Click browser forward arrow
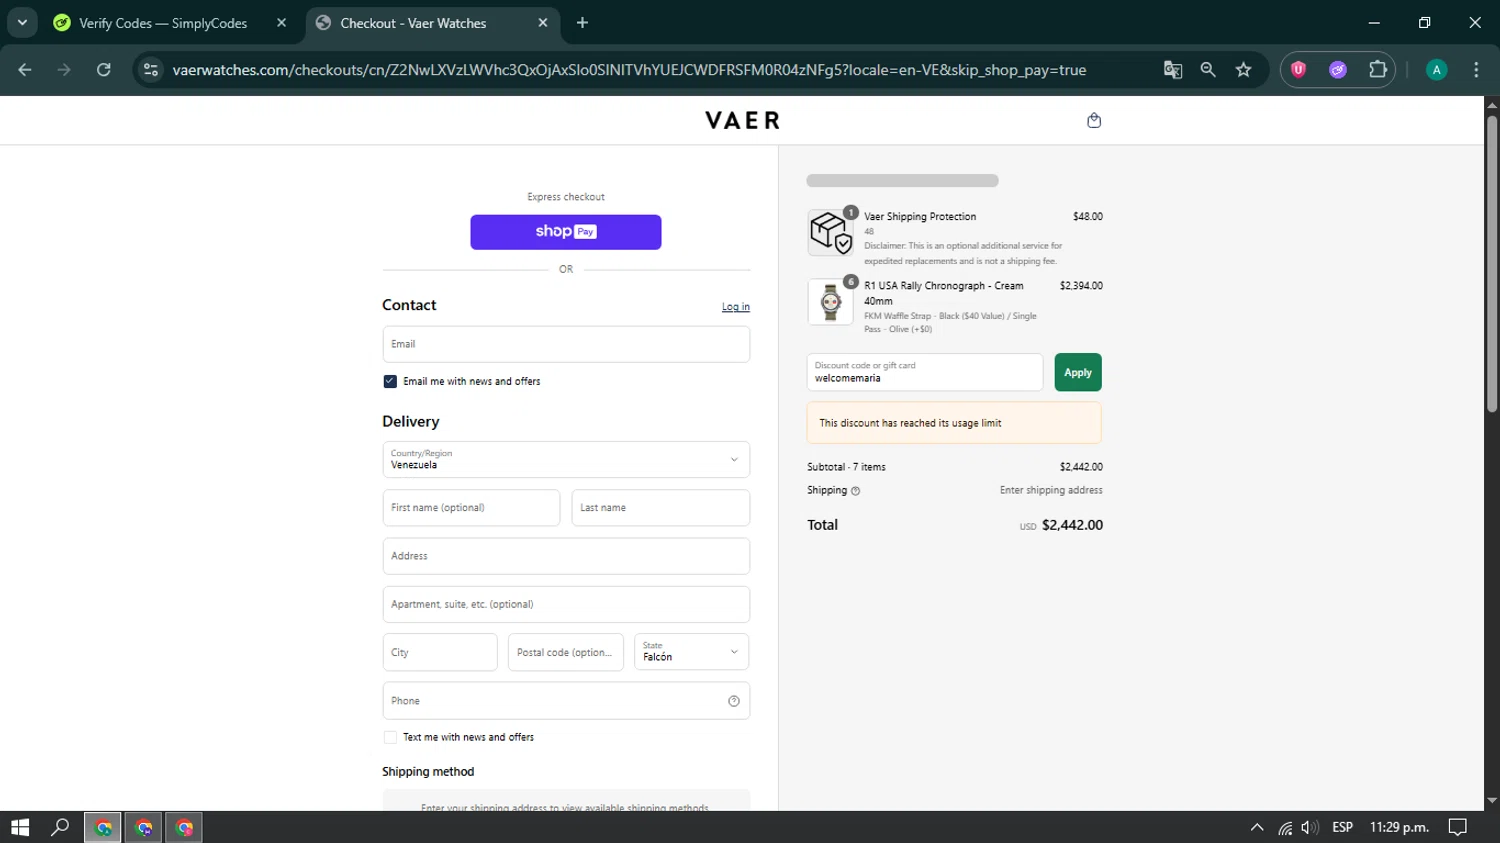 pyautogui.click(x=64, y=70)
